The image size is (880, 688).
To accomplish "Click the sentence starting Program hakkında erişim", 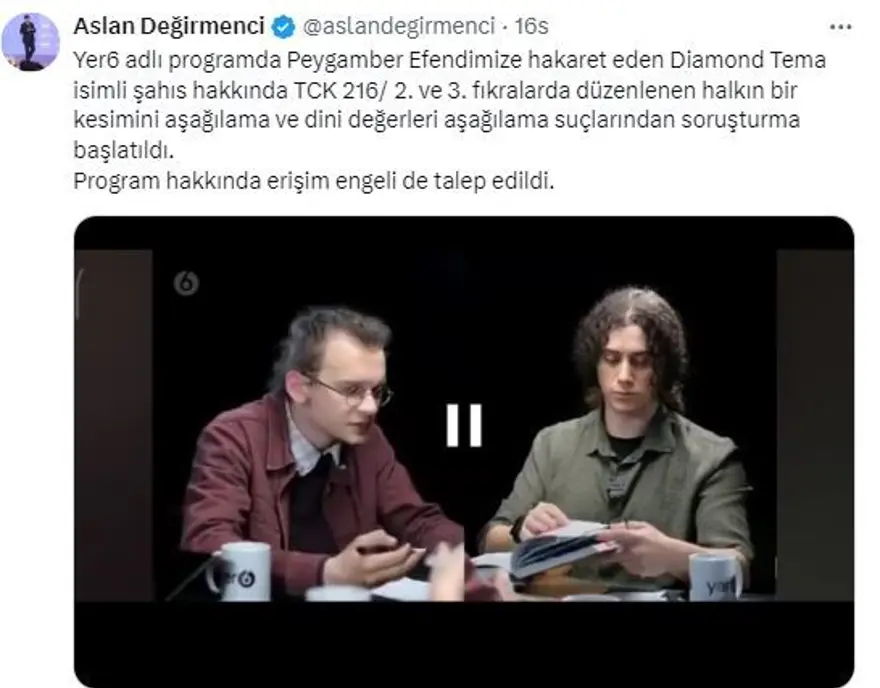I will [x=313, y=181].
